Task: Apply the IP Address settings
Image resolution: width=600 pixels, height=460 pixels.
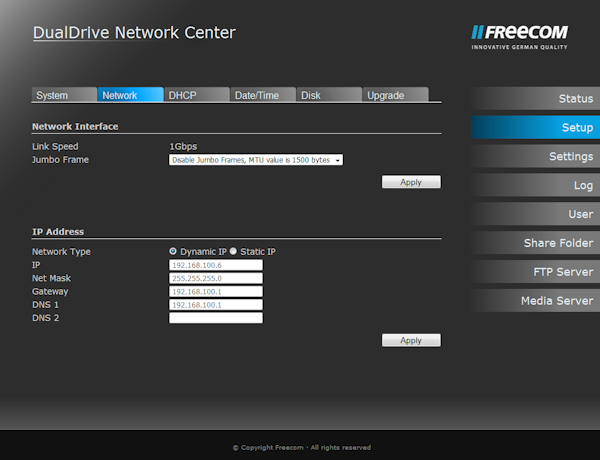Action: 411,340
